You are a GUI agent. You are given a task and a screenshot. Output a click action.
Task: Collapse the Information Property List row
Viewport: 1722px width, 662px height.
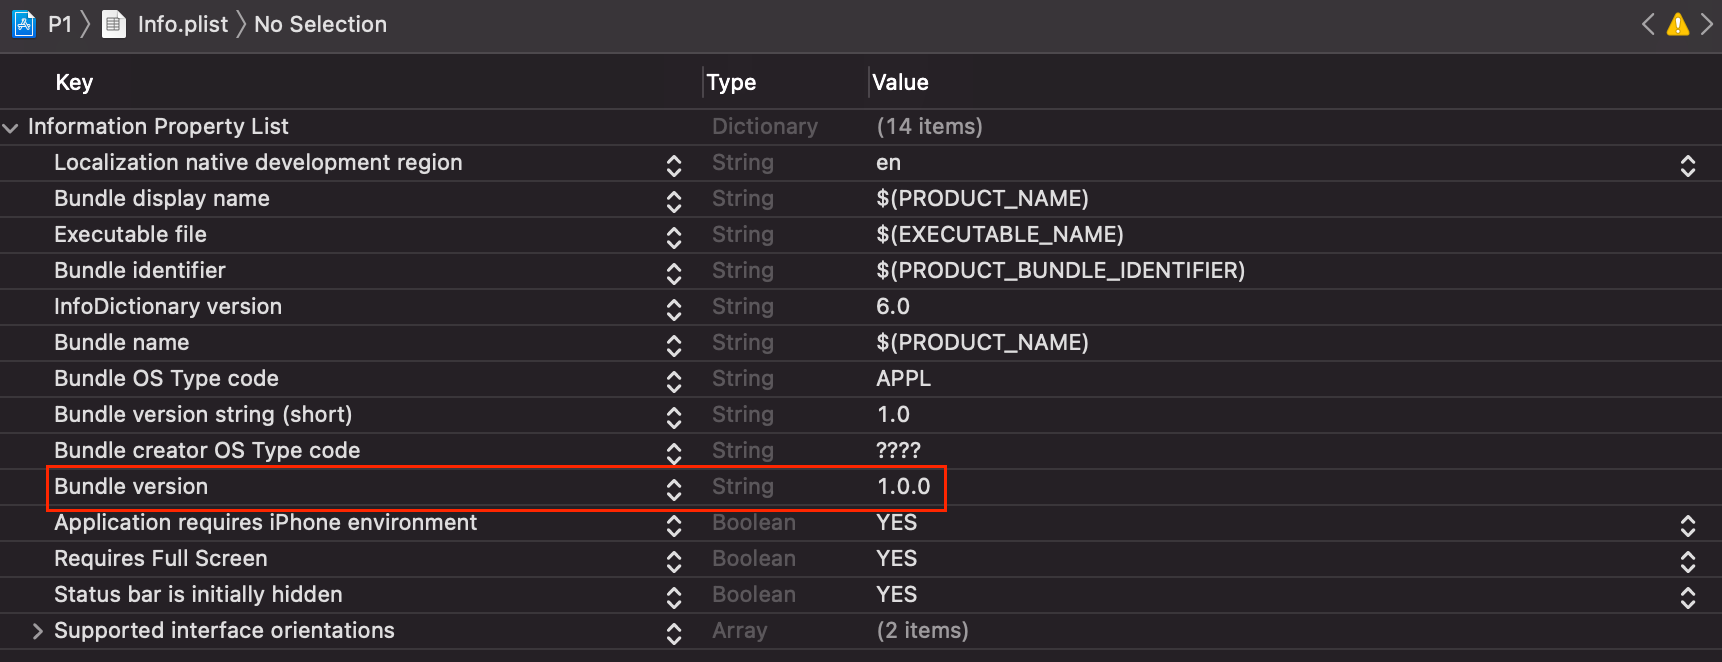tap(11, 127)
